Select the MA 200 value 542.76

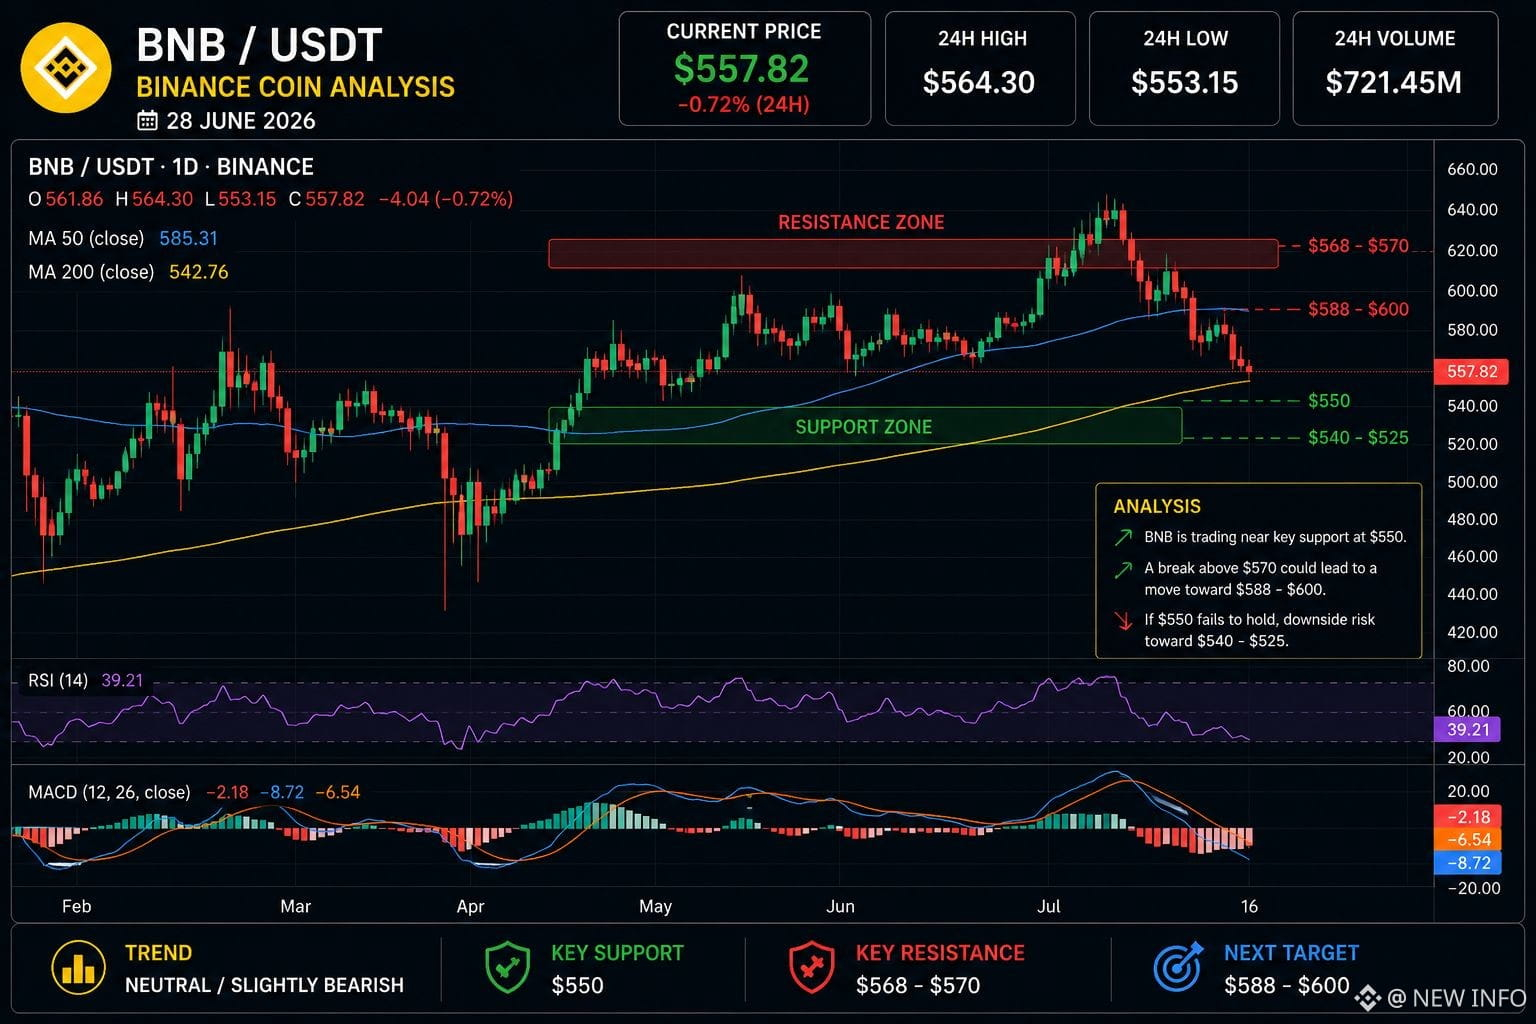point(199,272)
